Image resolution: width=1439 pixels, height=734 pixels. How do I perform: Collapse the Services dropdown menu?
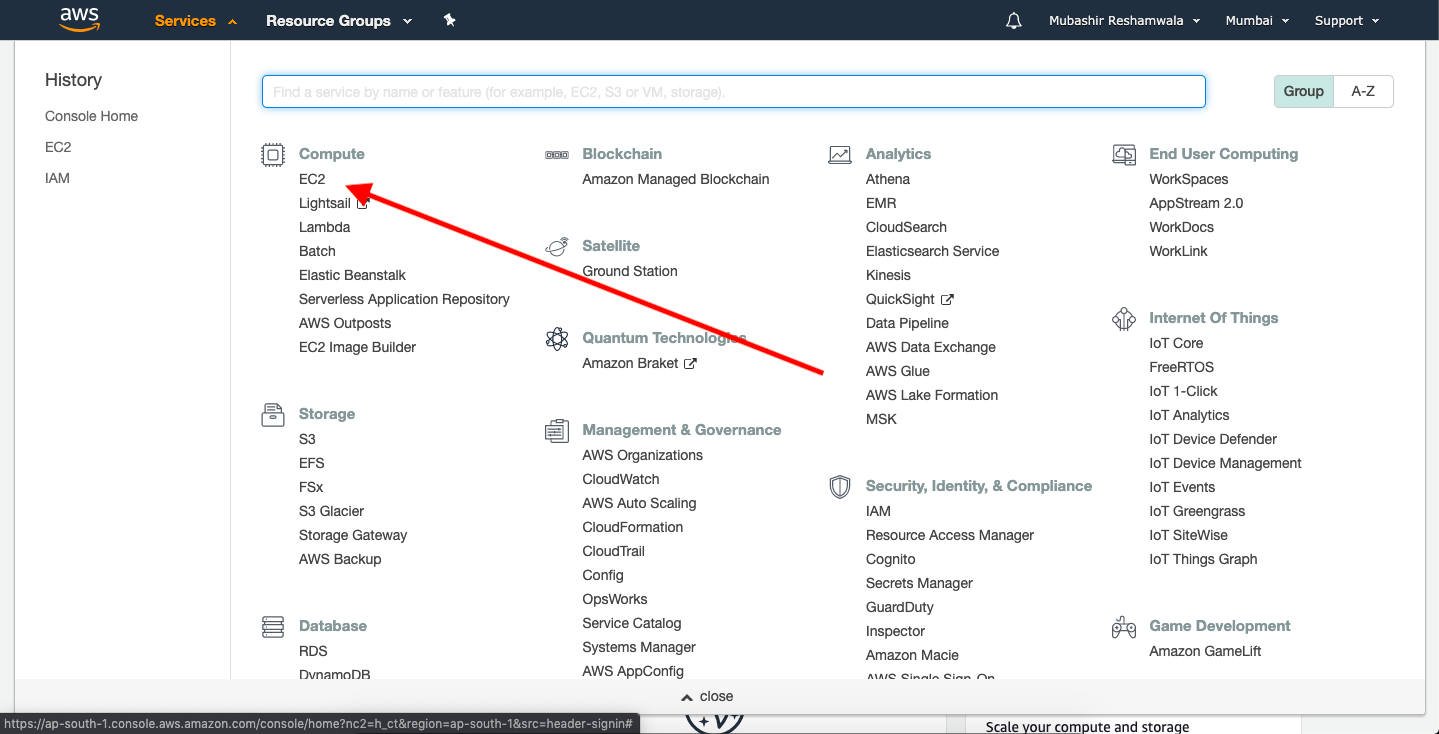click(x=196, y=21)
